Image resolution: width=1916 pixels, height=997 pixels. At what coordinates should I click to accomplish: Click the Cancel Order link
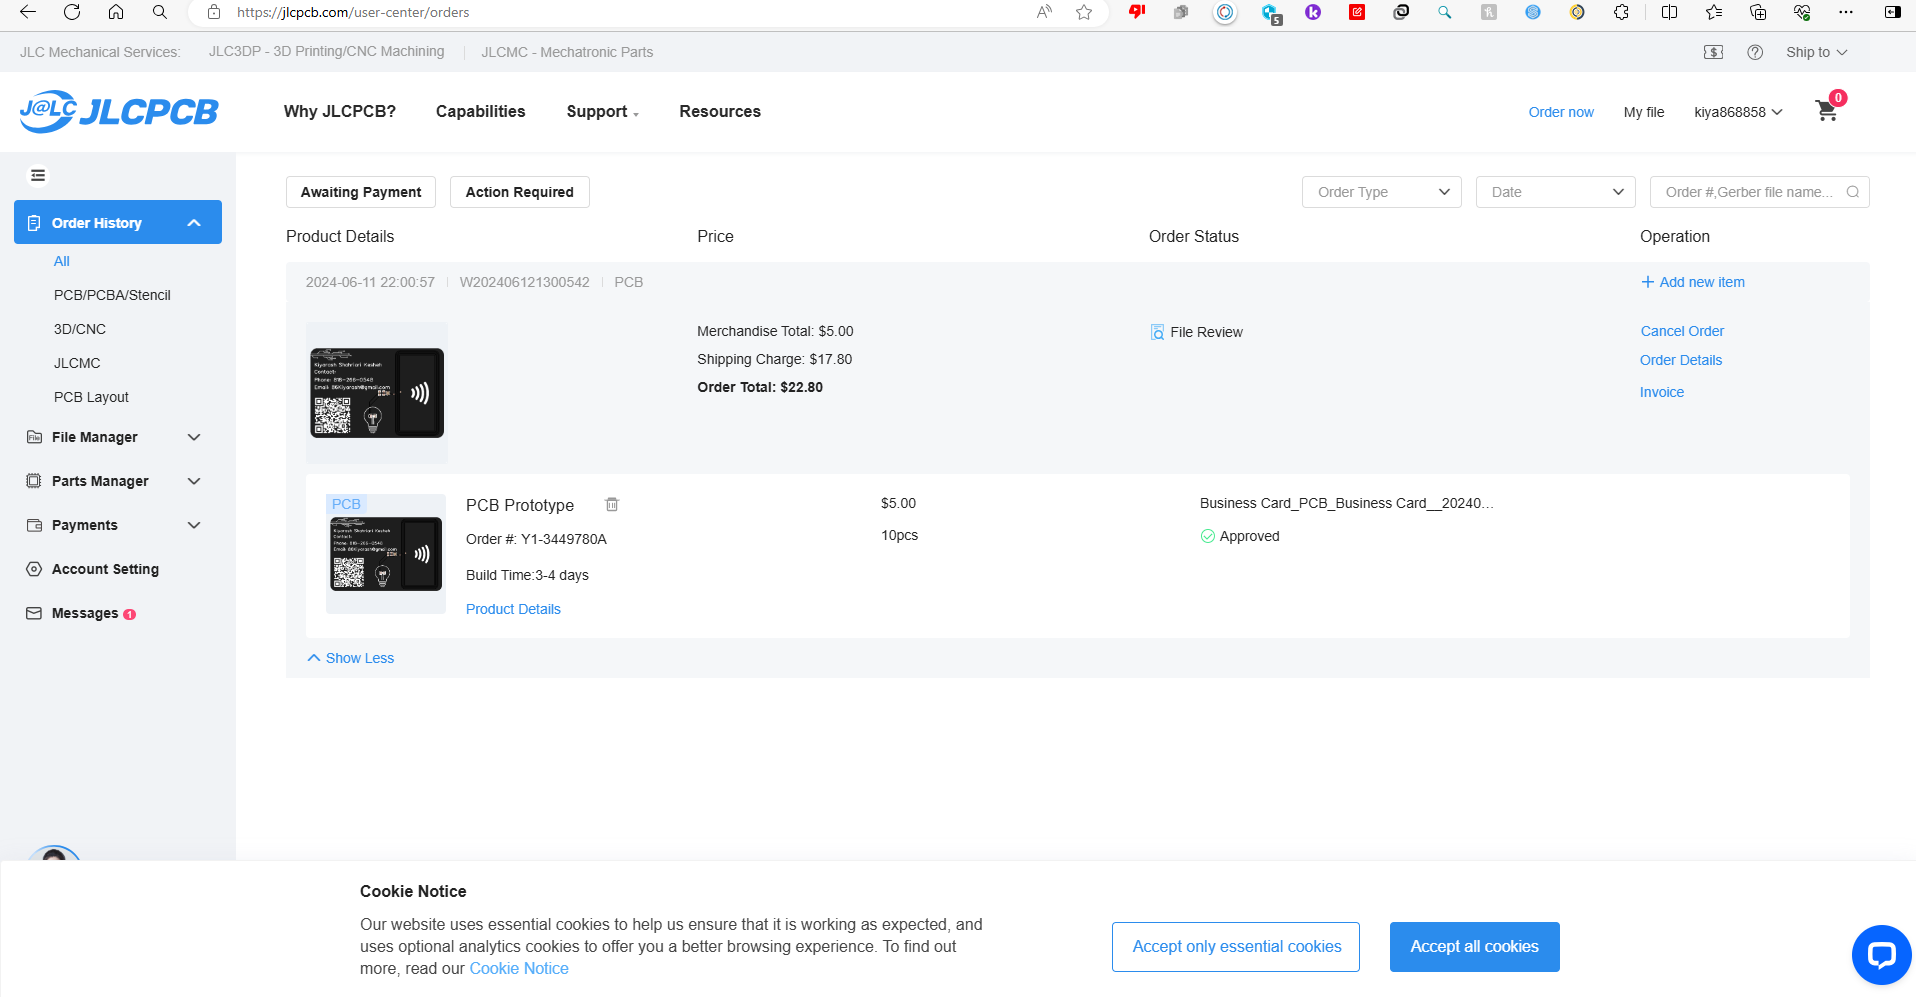pos(1682,331)
